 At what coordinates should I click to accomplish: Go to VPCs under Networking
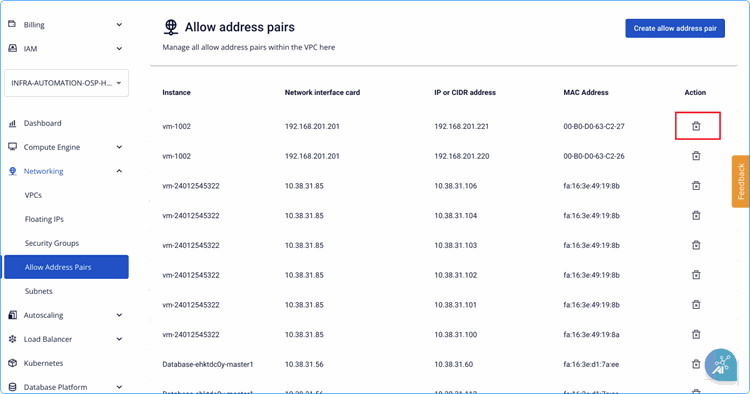coord(33,195)
